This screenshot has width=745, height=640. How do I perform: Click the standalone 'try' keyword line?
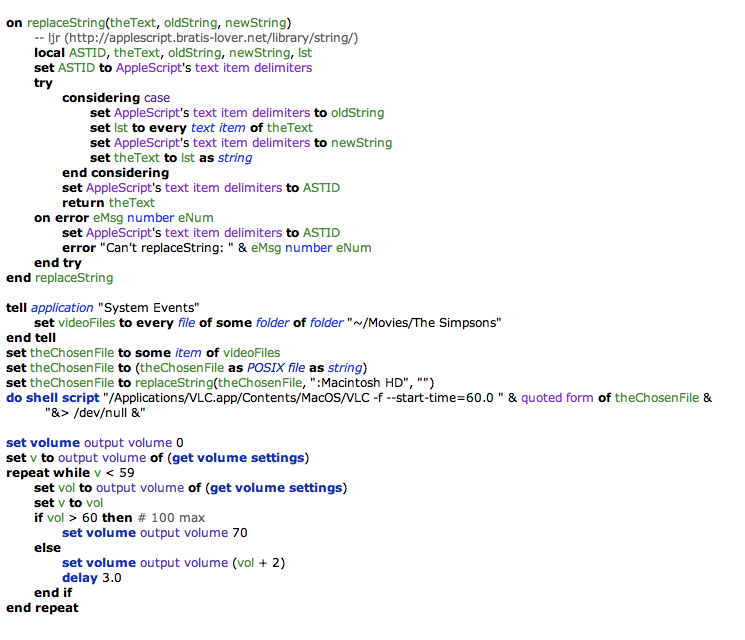[x=43, y=83]
